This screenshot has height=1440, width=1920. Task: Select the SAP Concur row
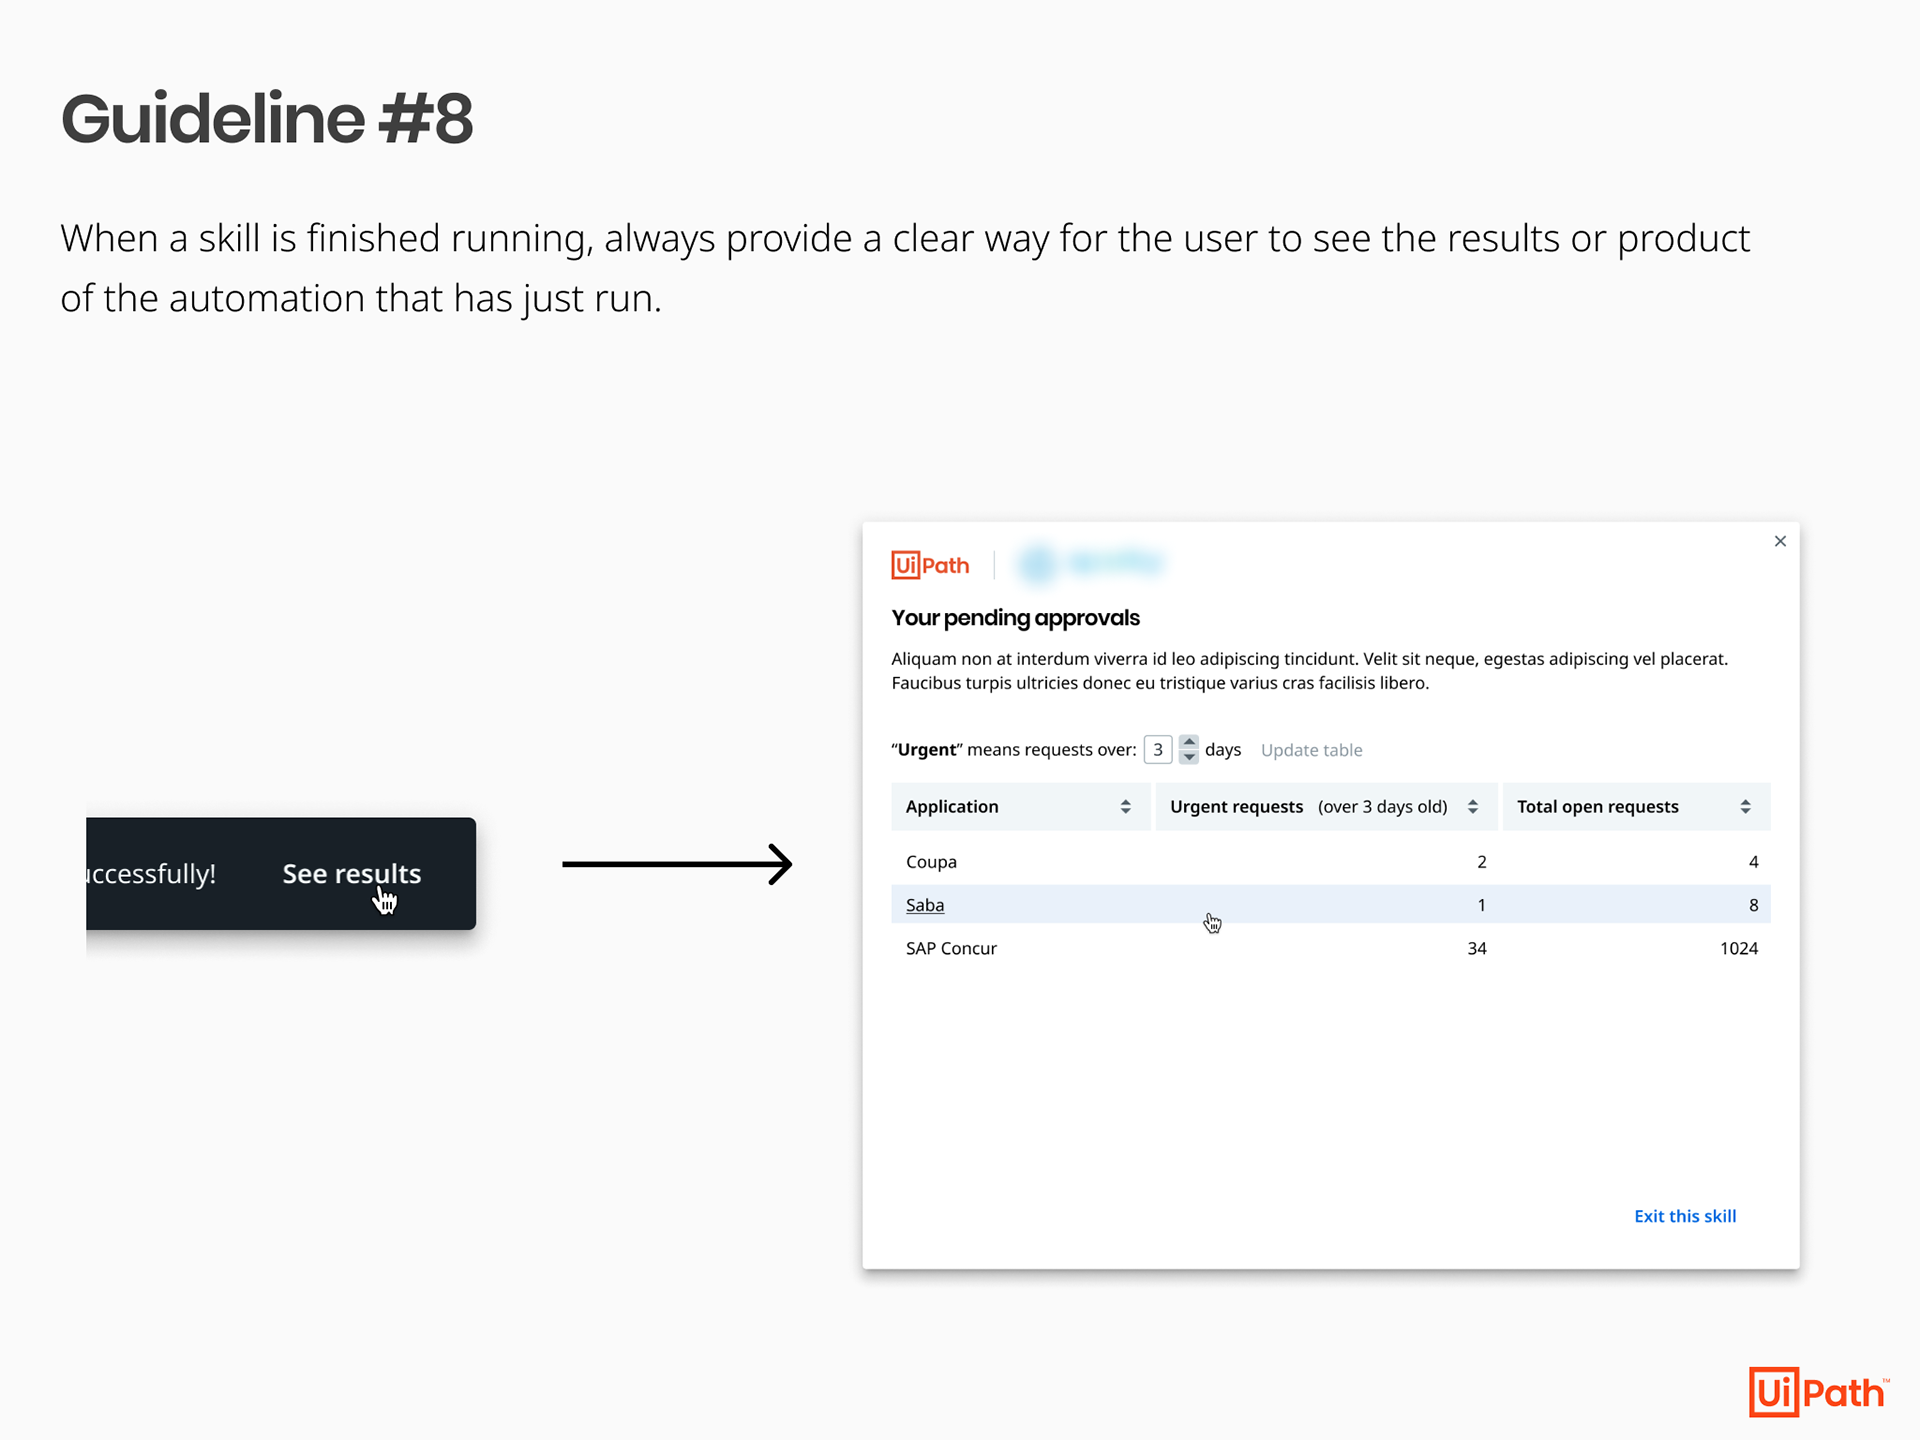(x=951, y=948)
